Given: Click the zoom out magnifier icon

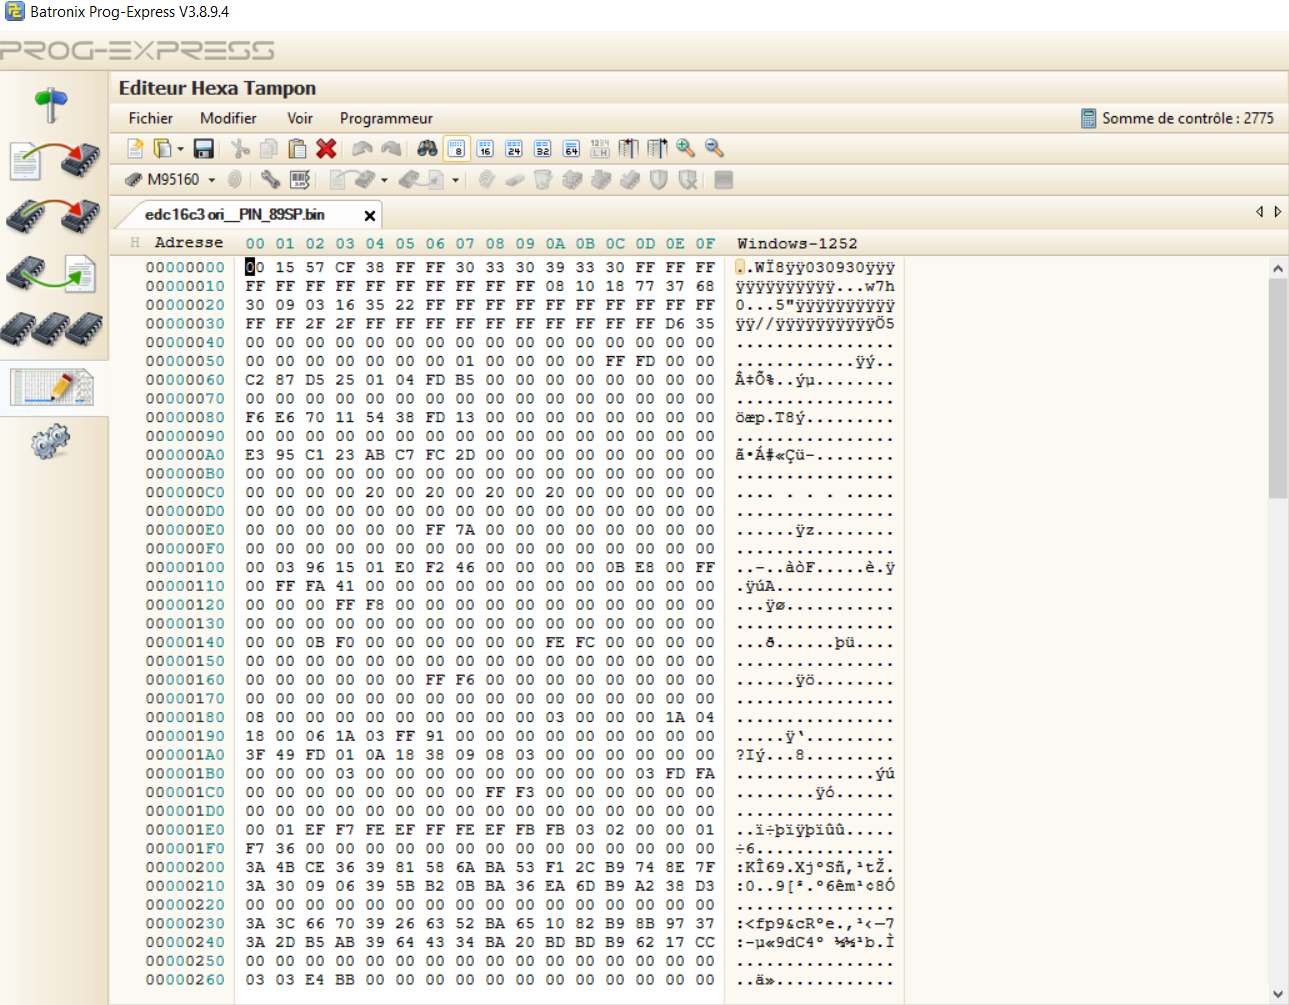Looking at the screenshot, I should point(714,148).
